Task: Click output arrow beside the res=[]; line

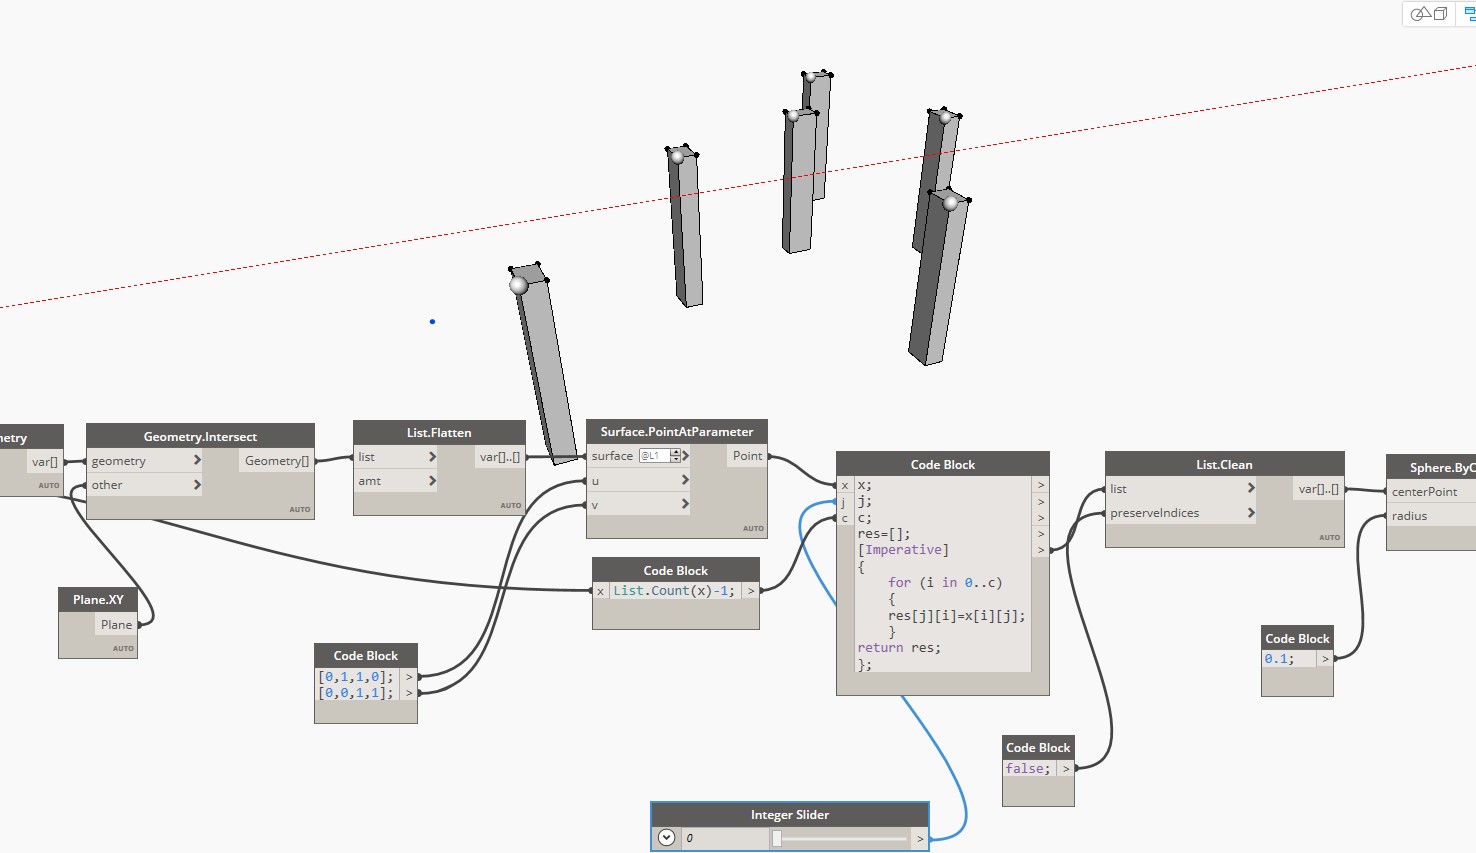Action: [1041, 533]
